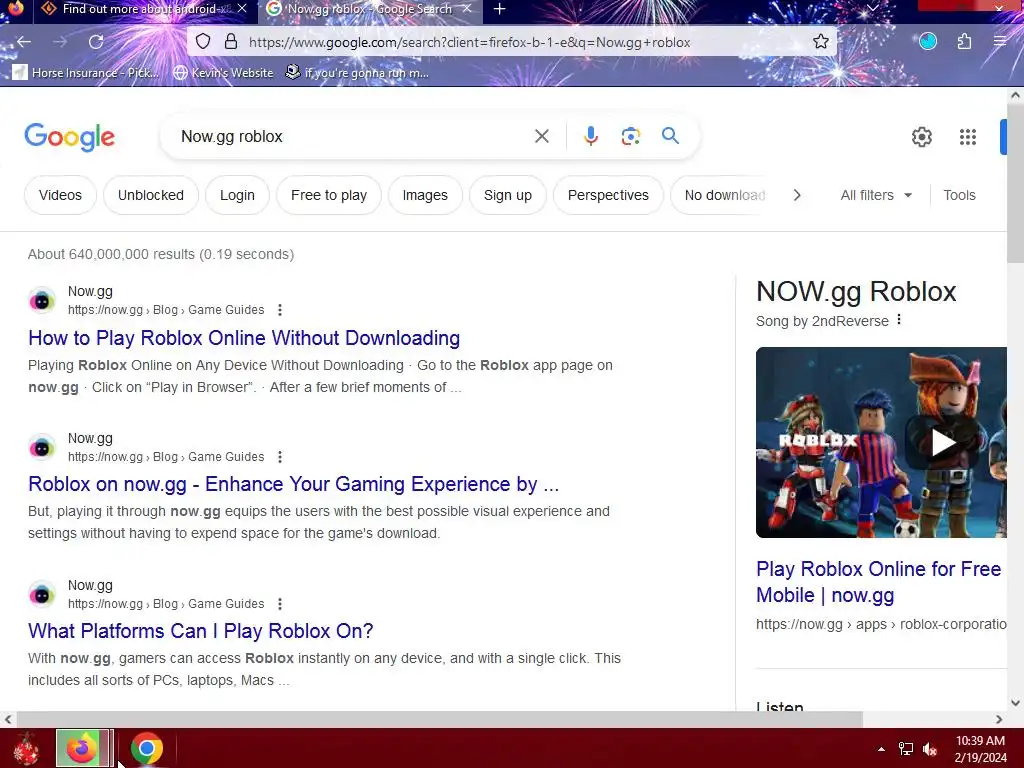Clear the Google search box text
Screen dimensions: 1024x768
[x=541, y=136]
